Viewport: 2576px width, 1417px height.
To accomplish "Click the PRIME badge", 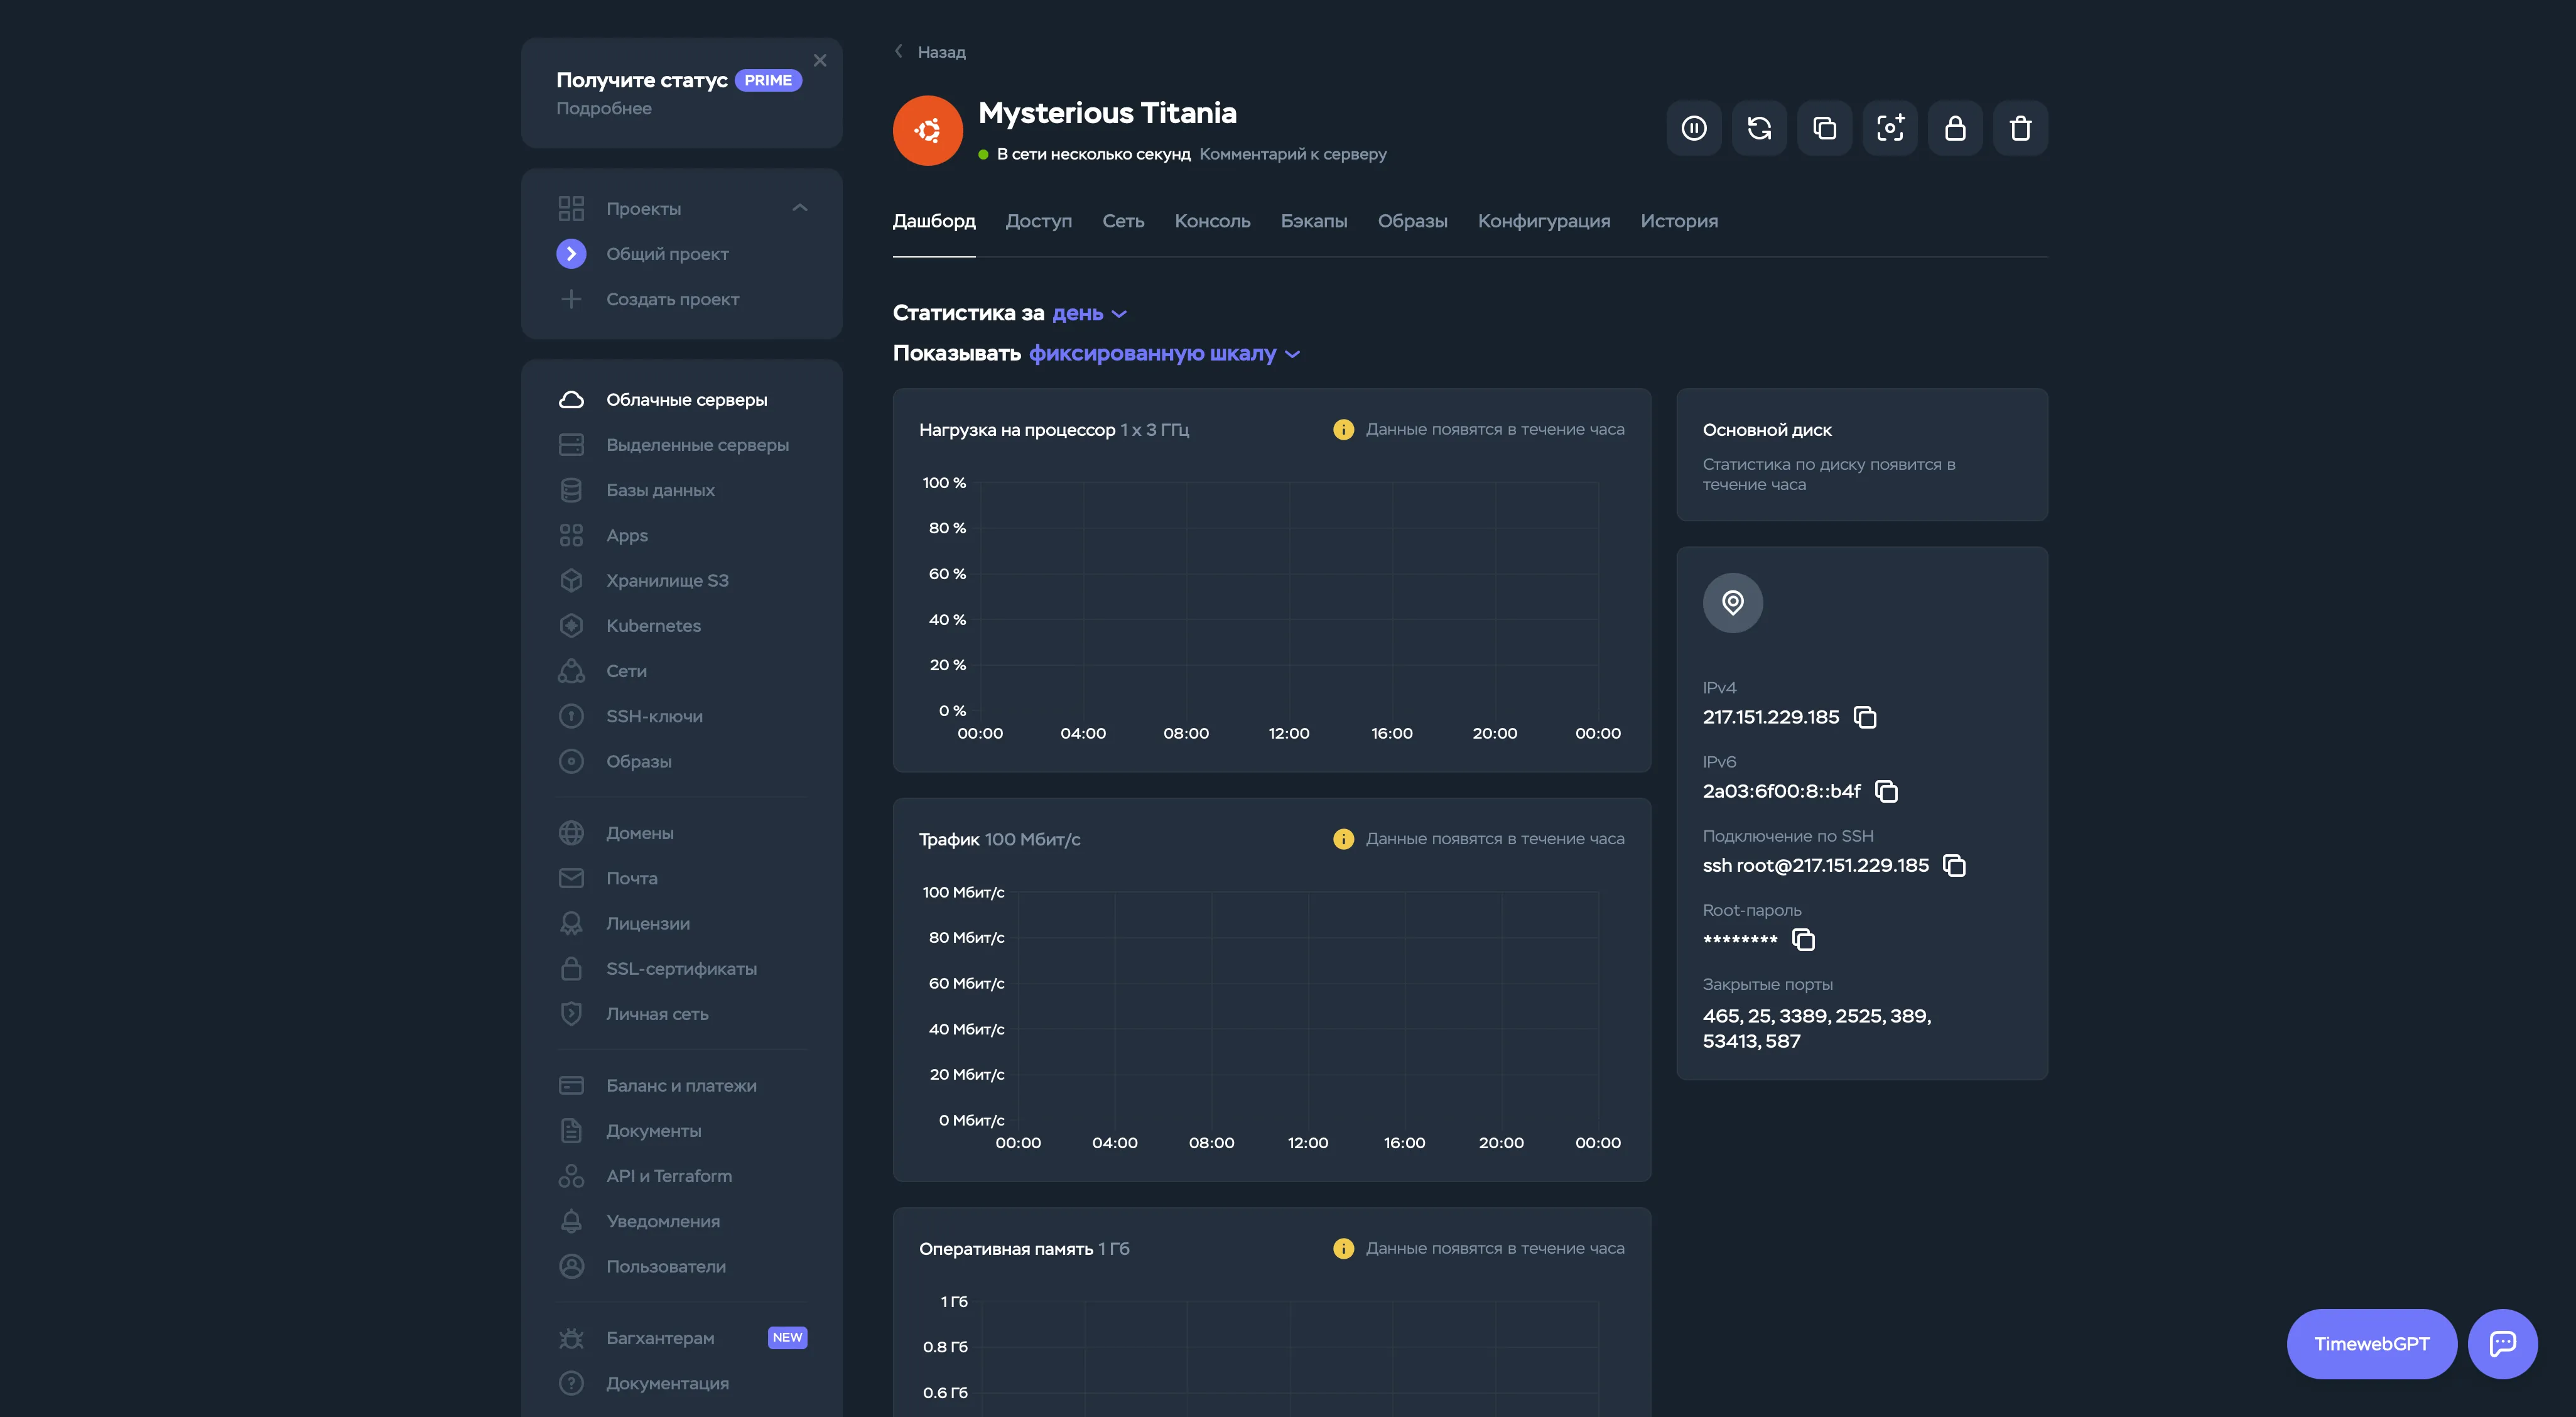I will [x=768, y=80].
